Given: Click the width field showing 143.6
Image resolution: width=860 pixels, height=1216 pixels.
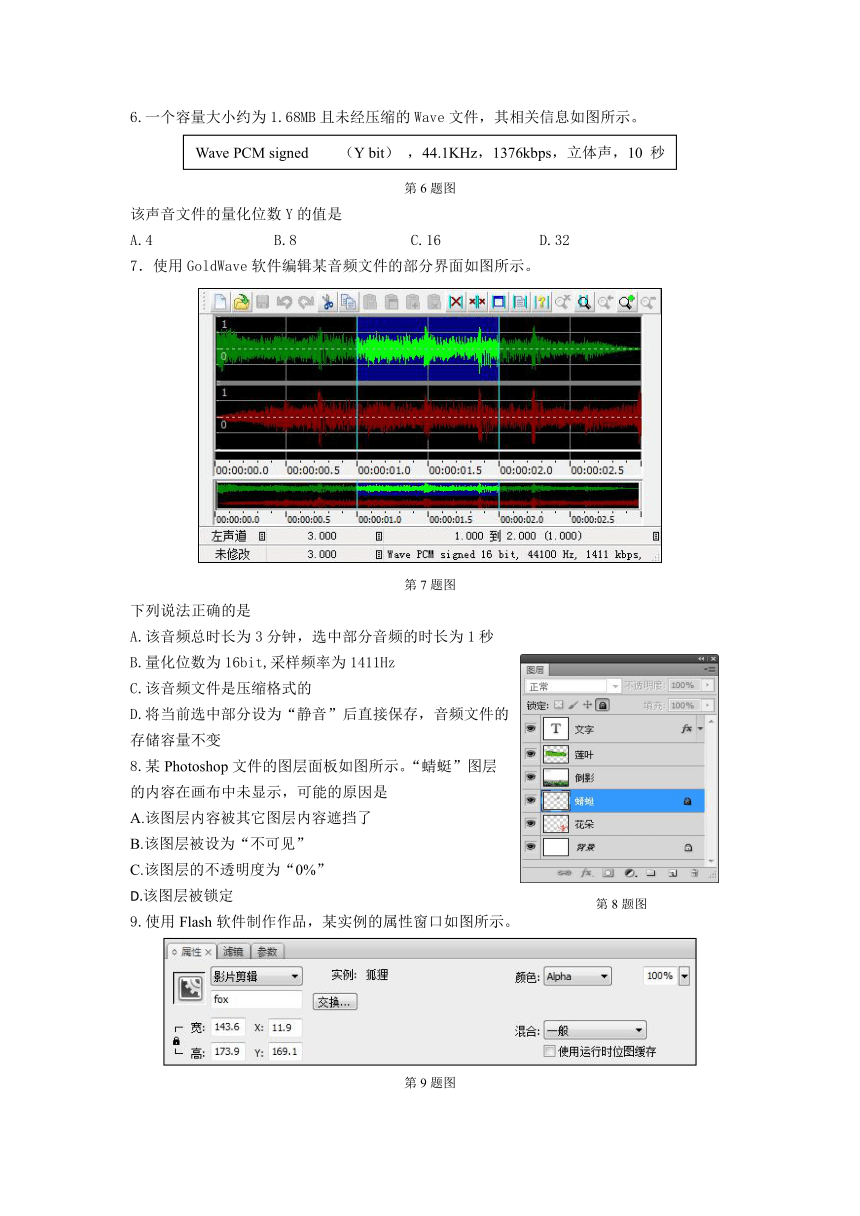Looking at the screenshot, I should 229,1027.
